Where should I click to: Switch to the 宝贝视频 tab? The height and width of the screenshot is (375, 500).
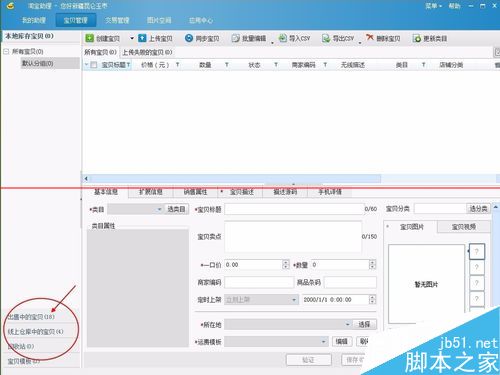click(464, 227)
